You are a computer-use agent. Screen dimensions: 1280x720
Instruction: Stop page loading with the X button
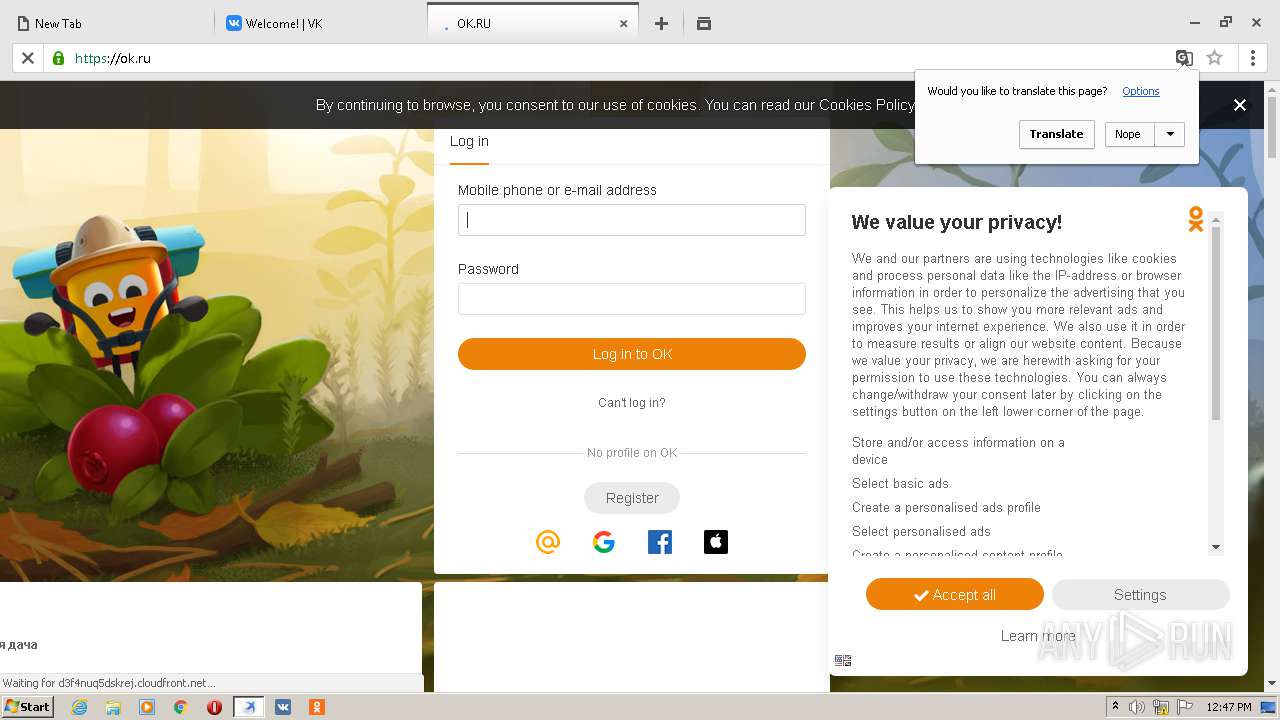tap(28, 58)
